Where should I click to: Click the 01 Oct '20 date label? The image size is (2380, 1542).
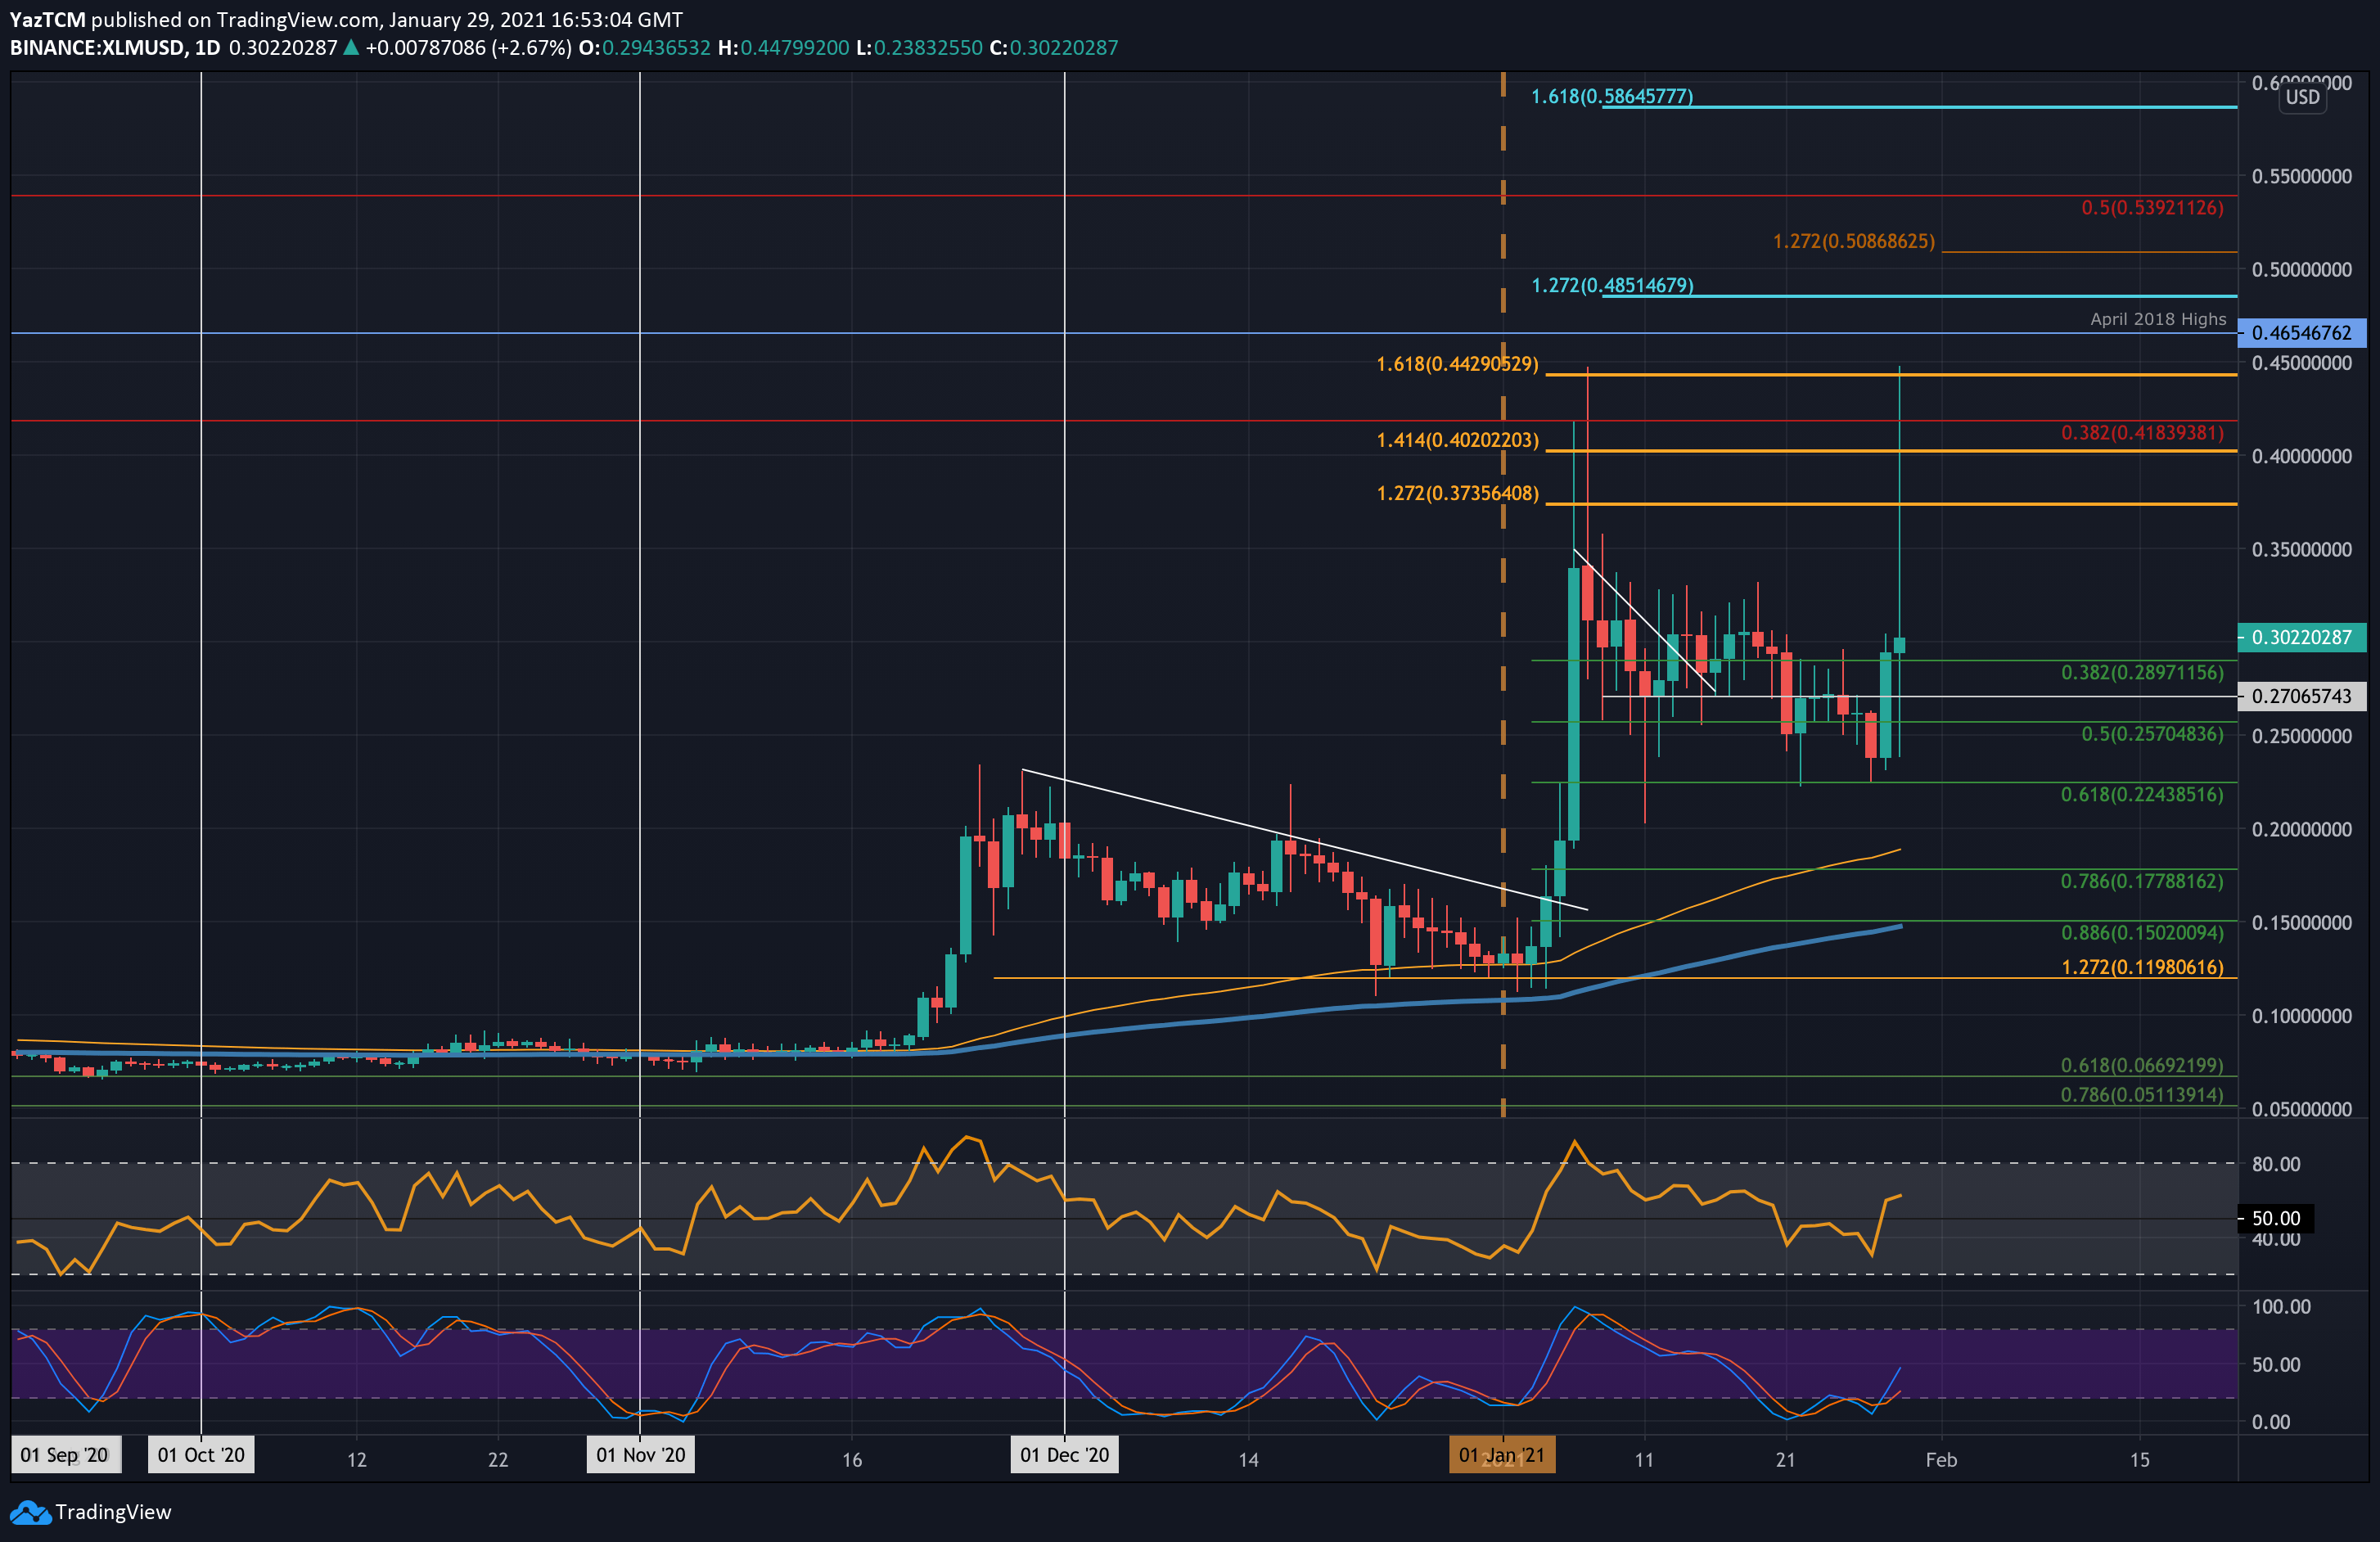(201, 1455)
